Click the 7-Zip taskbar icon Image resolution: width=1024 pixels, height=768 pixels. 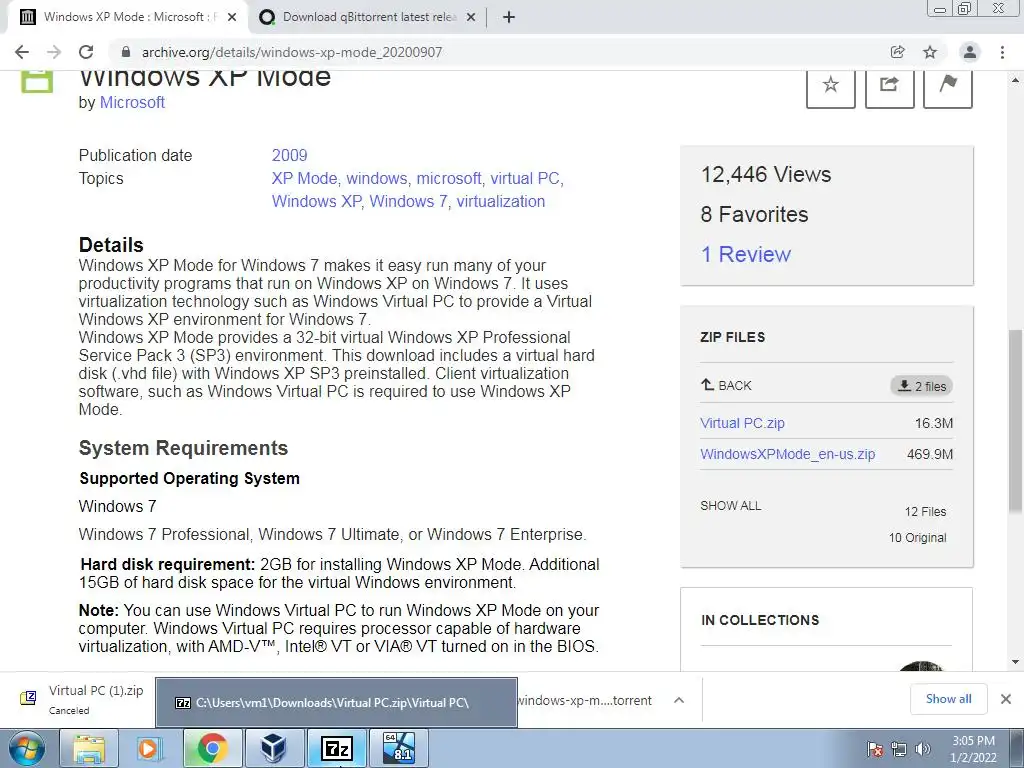pos(336,748)
